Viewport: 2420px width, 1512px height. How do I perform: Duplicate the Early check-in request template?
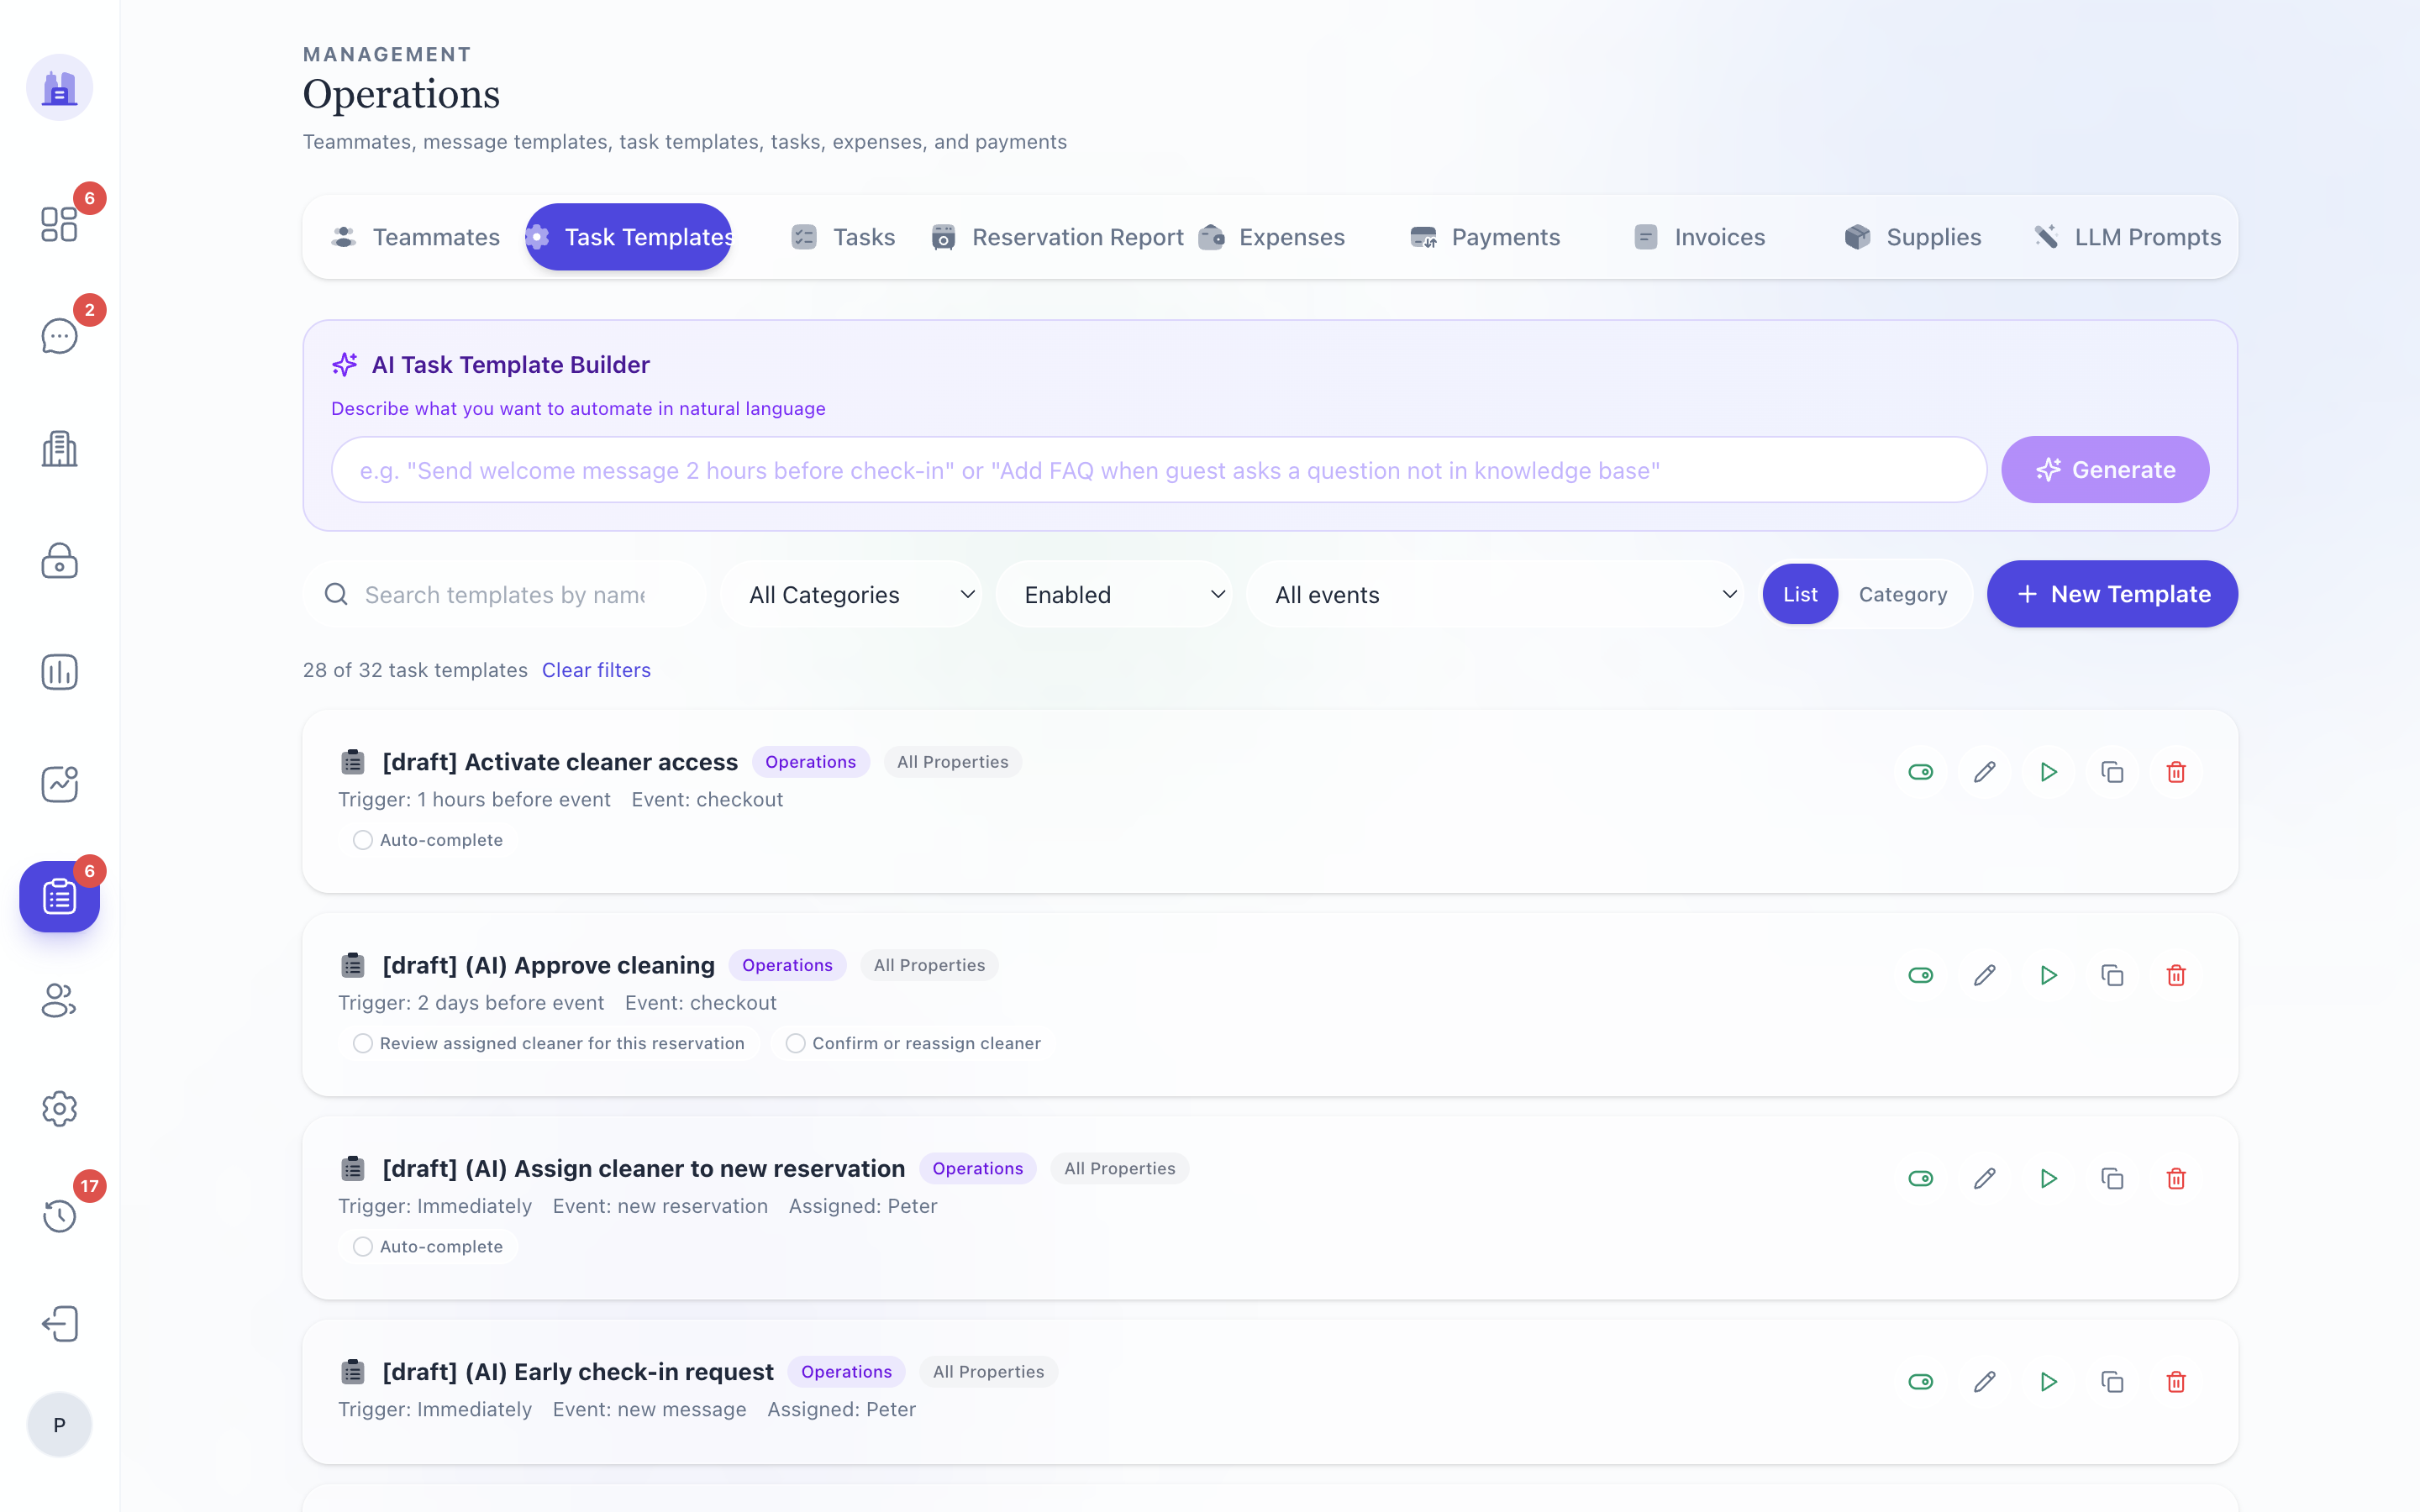click(x=2112, y=1382)
